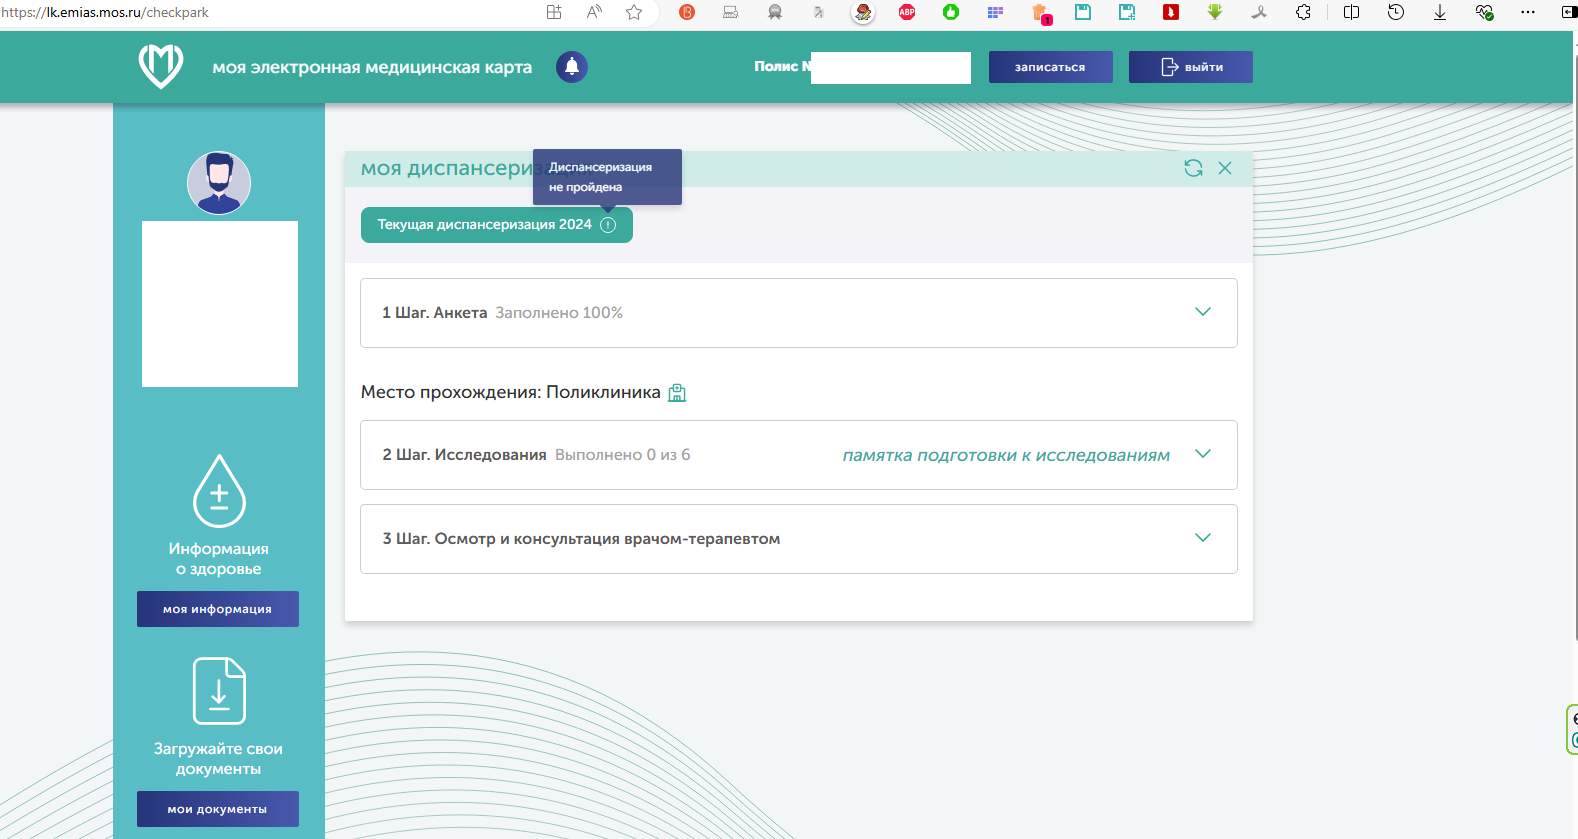Click the notification bell icon

pyautogui.click(x=572, y=67)
